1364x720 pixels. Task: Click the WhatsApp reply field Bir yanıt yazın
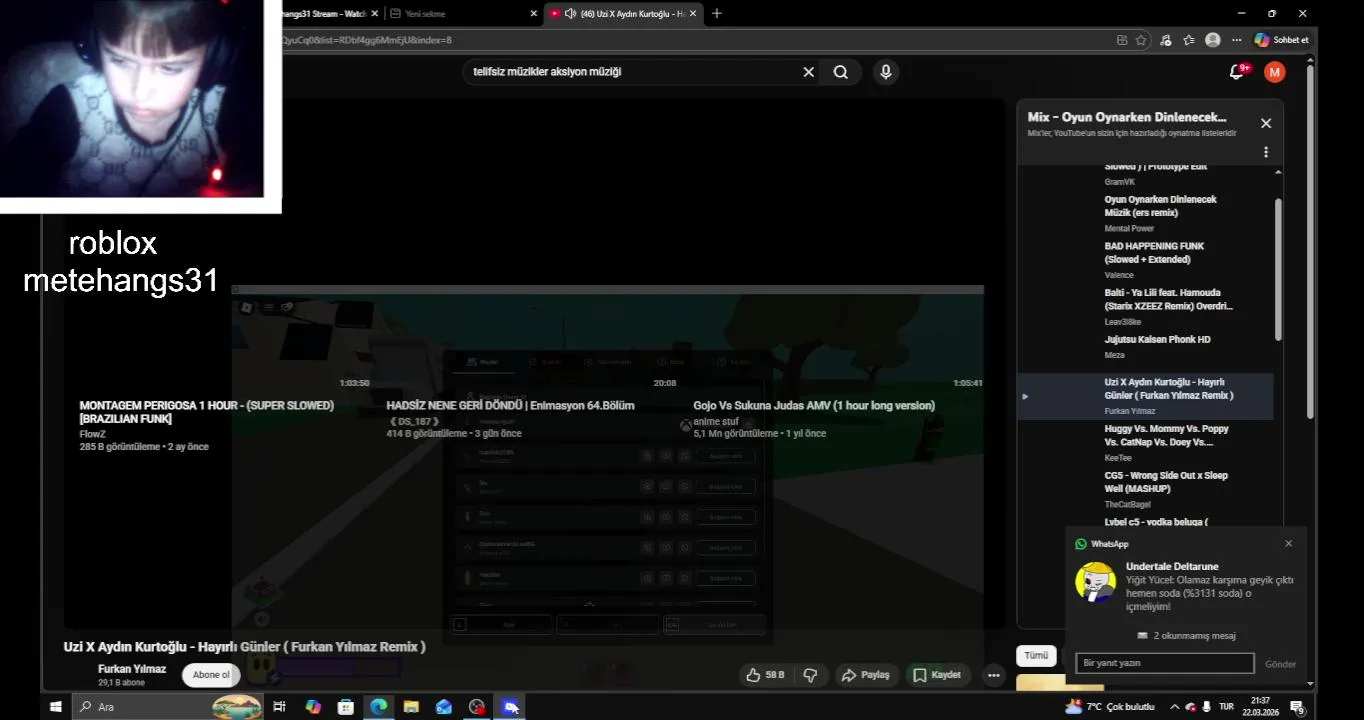coord(1164,663)
